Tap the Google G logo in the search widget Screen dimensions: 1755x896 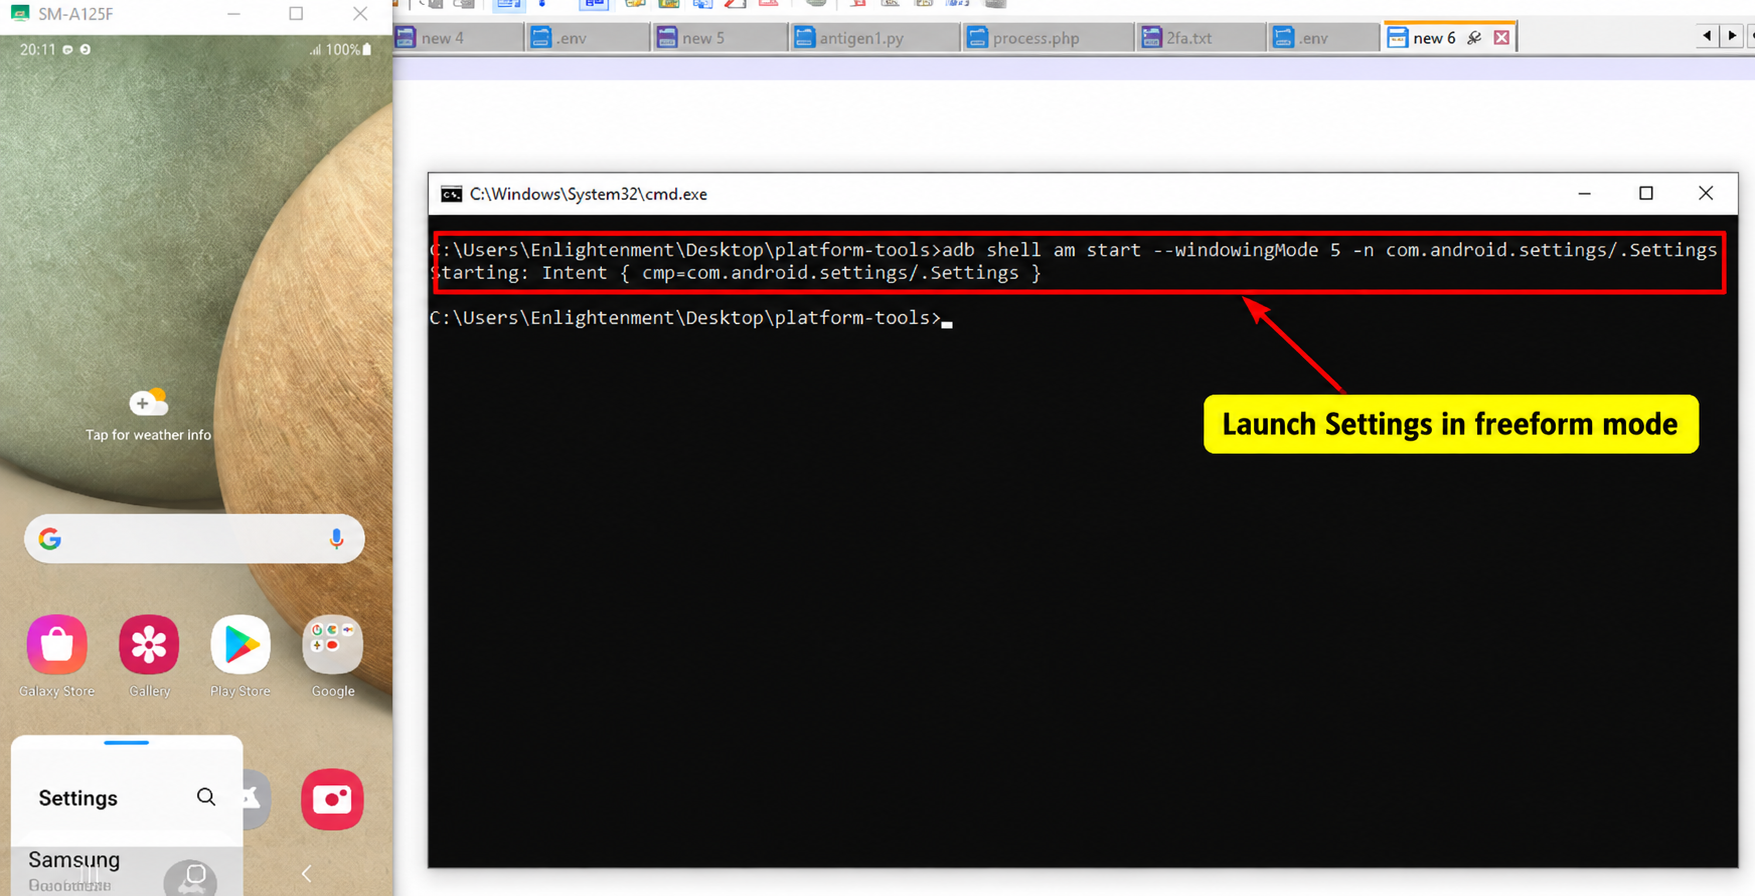pos(50,539)
